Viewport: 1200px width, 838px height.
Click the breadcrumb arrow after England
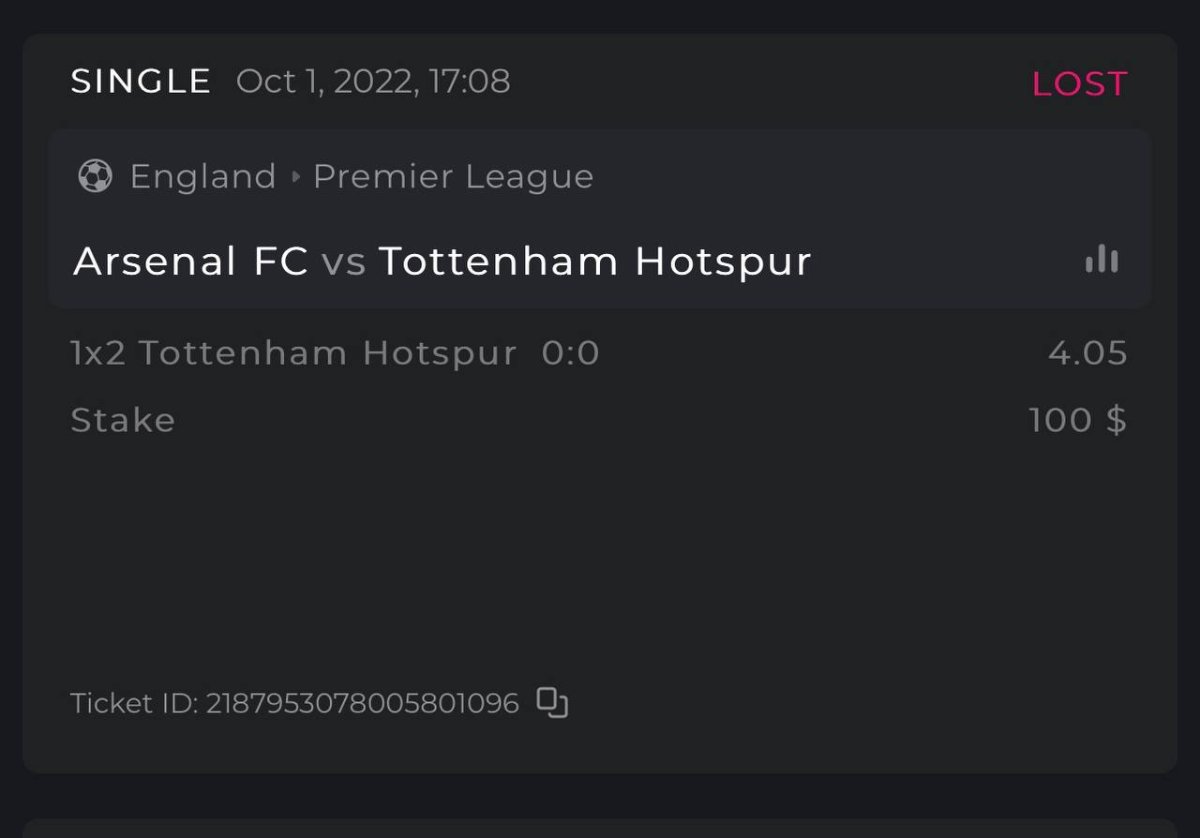click(x=295, y=177)
